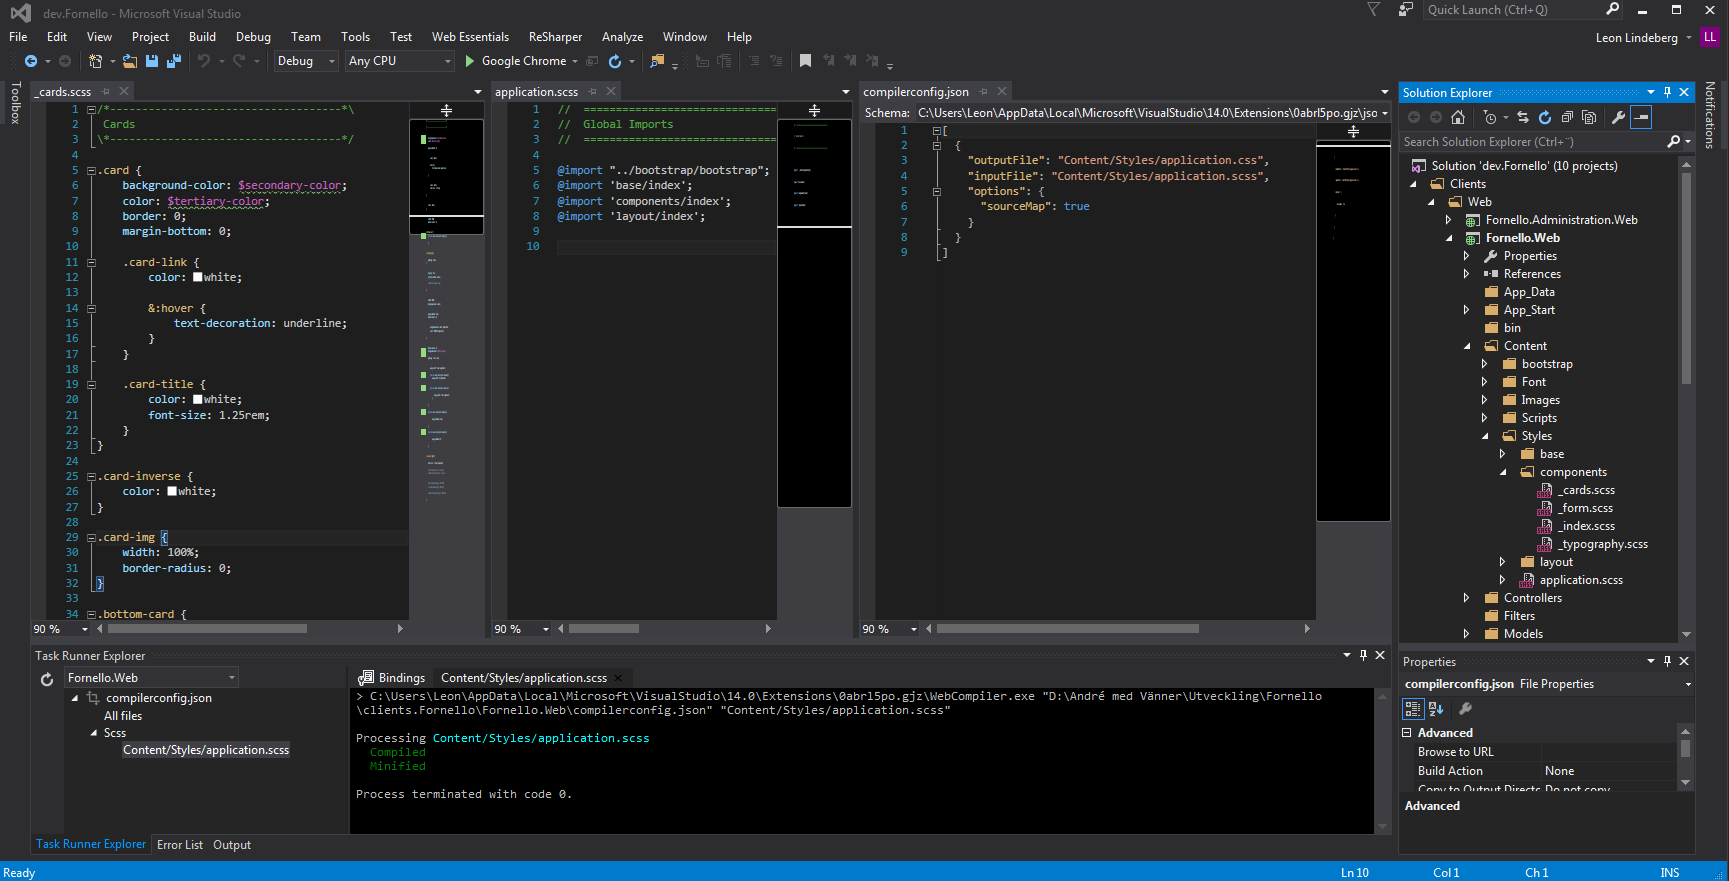Collapse the components folder in Solution Explorer
This screenshot has width=1729, height=881.
click(1503, 472)
